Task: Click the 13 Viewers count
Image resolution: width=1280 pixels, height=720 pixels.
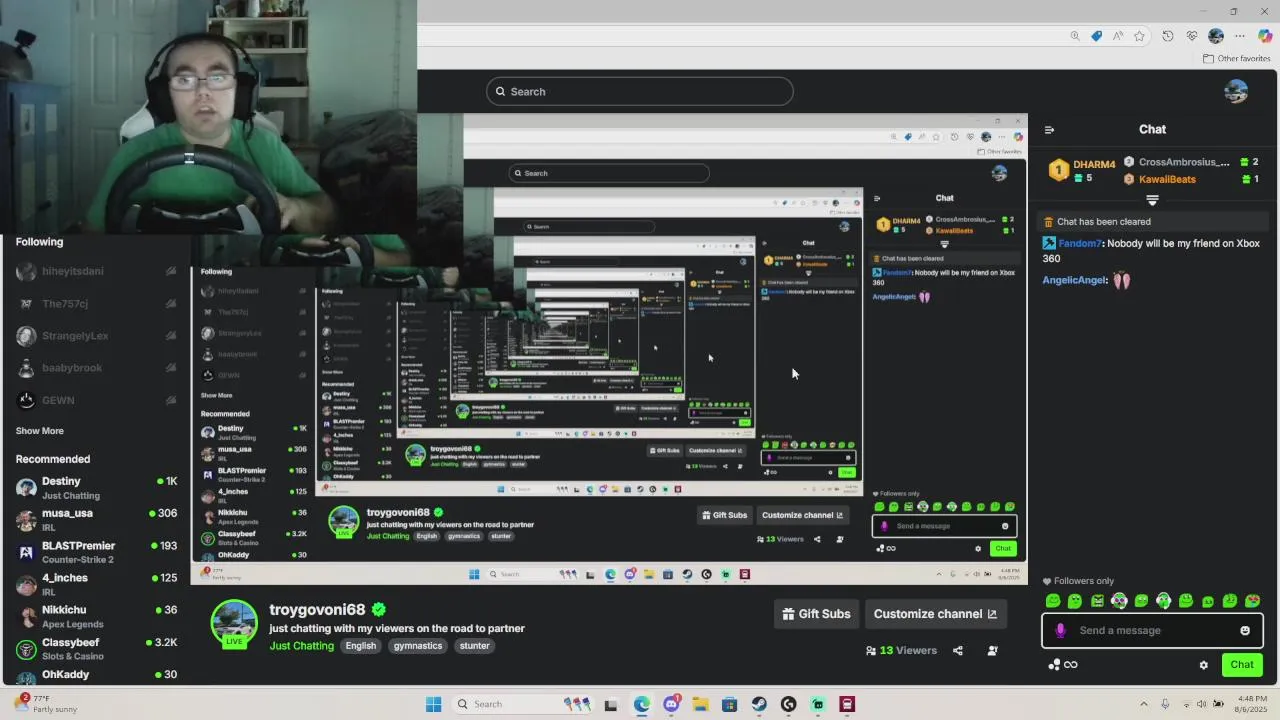Action: [901, 650]
